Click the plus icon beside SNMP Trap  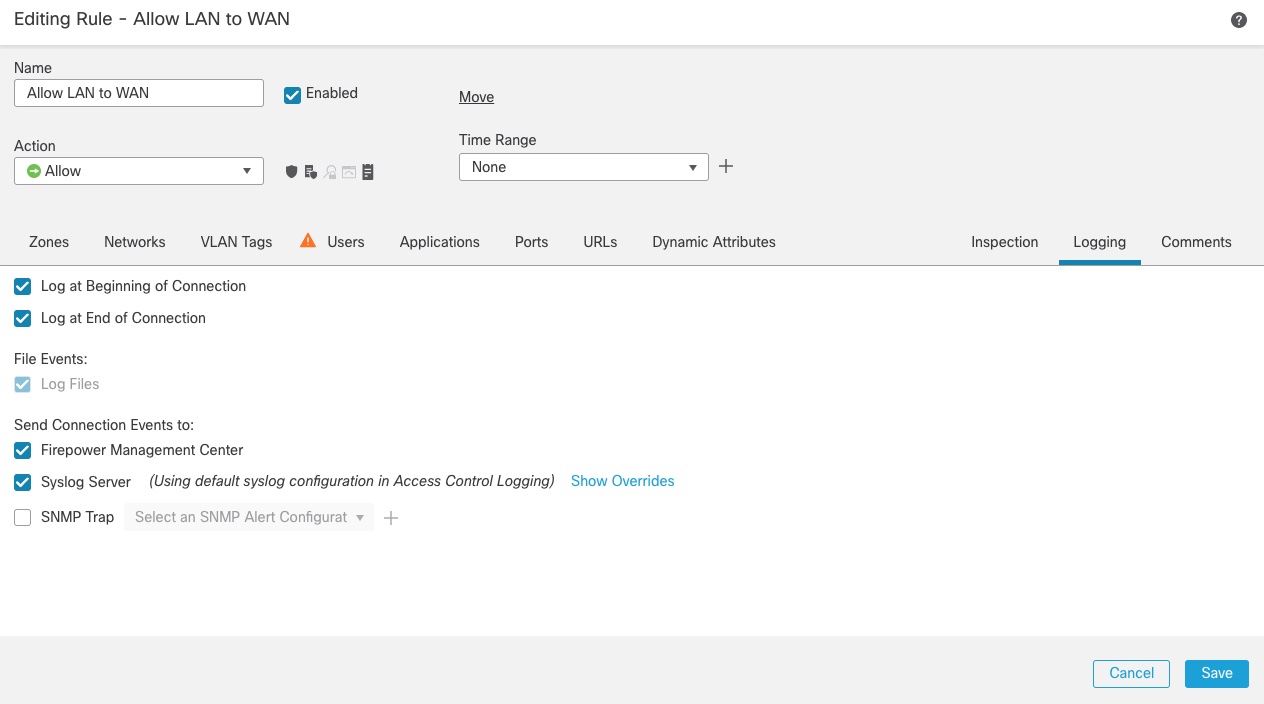(390, 517)
